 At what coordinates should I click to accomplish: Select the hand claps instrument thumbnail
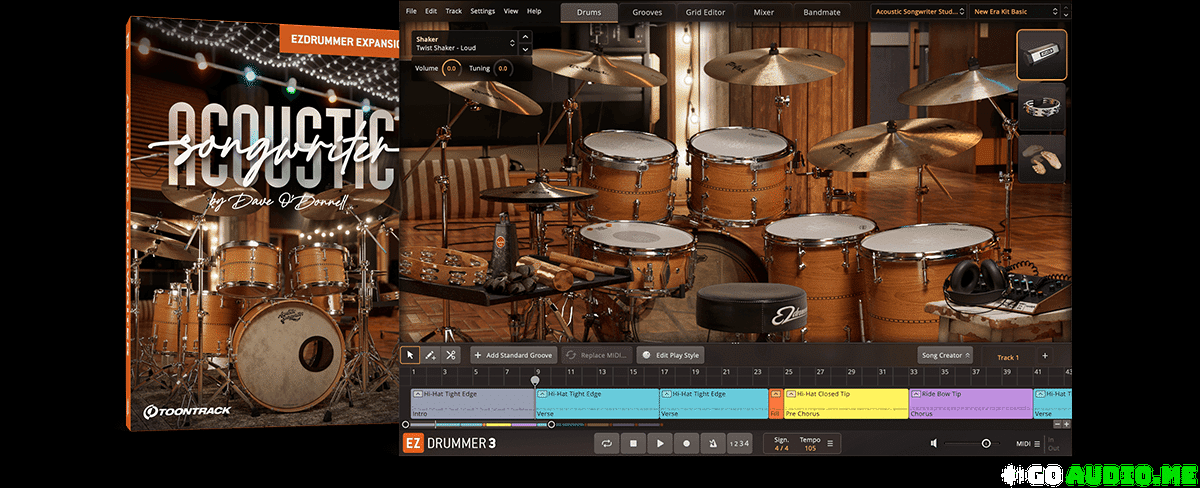click(1042, 160)
